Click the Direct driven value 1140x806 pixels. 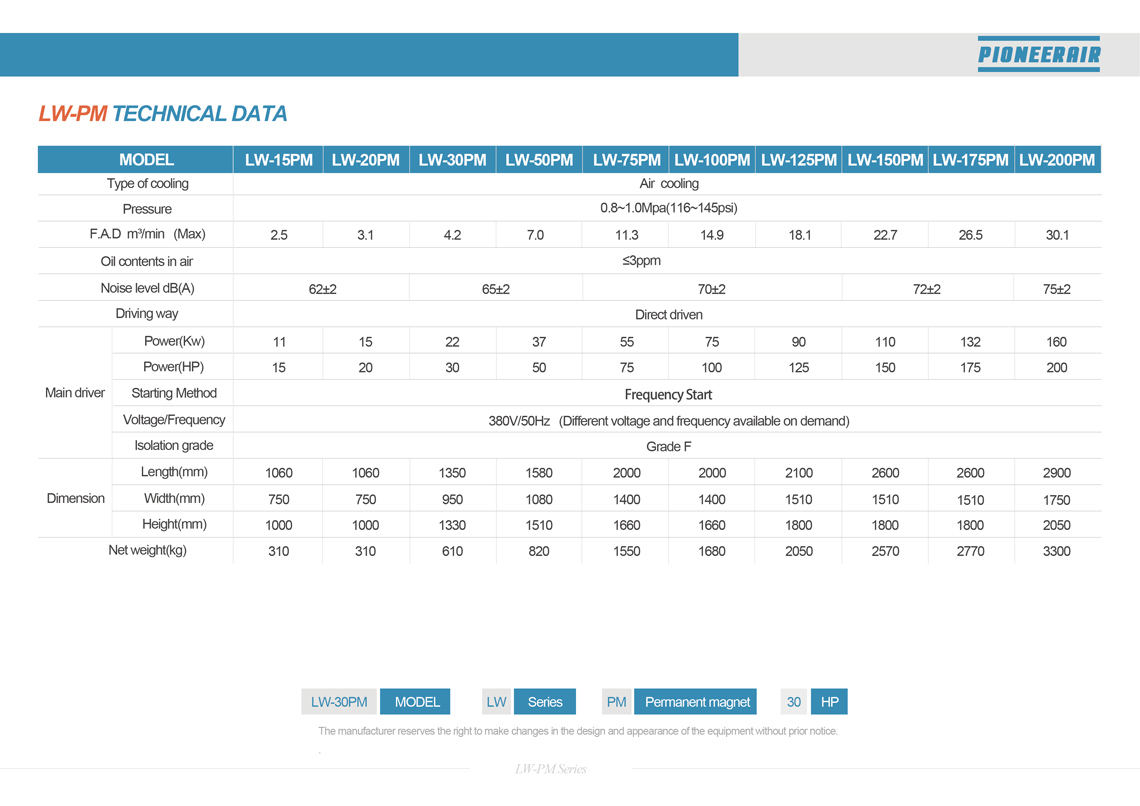point(669,315)
